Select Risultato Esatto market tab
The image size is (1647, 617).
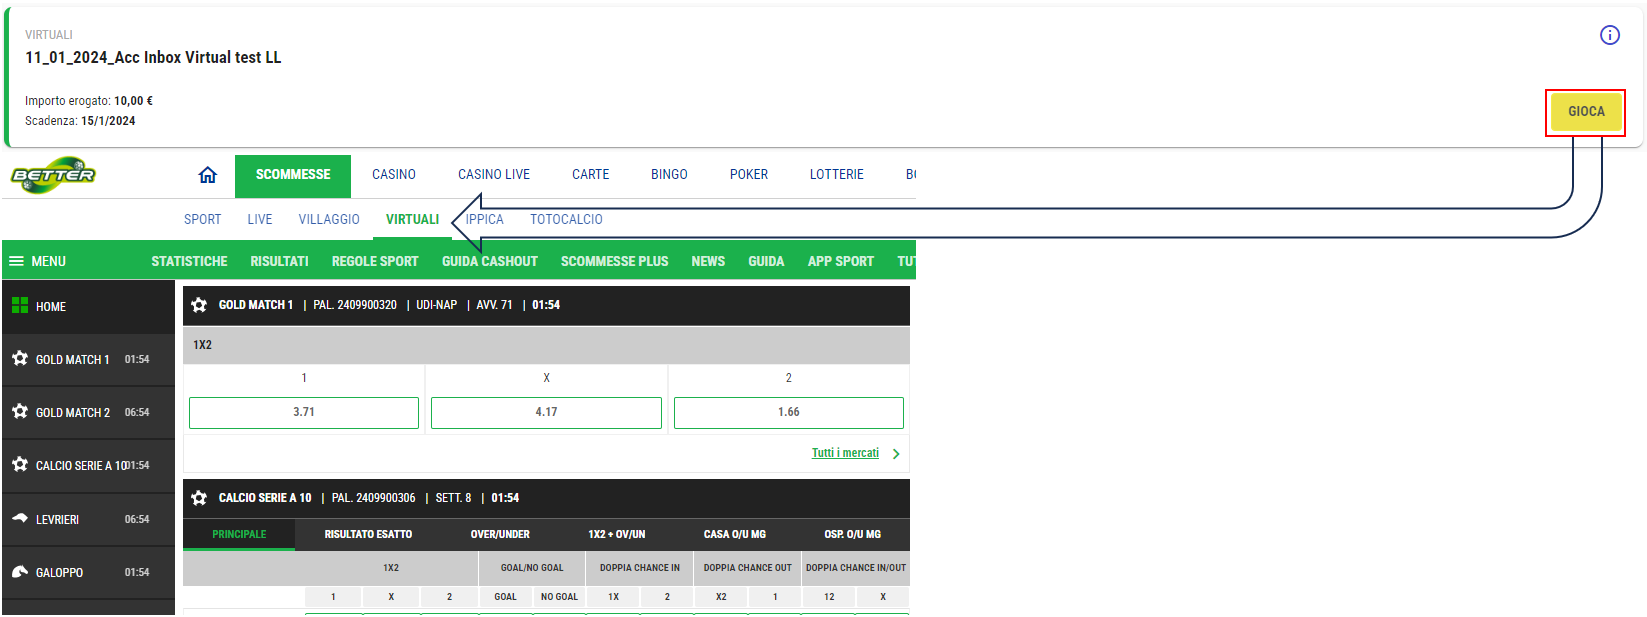click(368, 534)
